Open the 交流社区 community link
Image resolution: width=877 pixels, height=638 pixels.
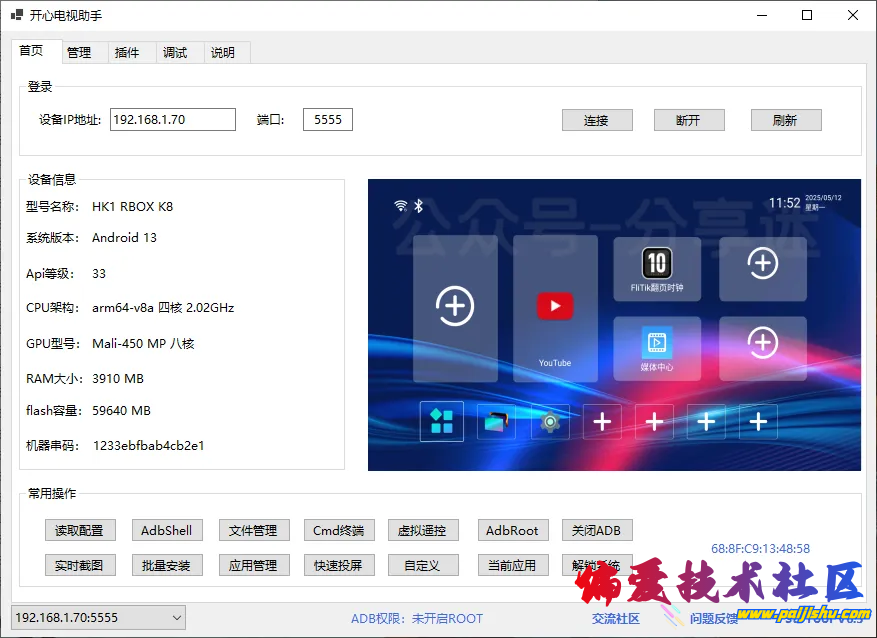click(615, 619)
